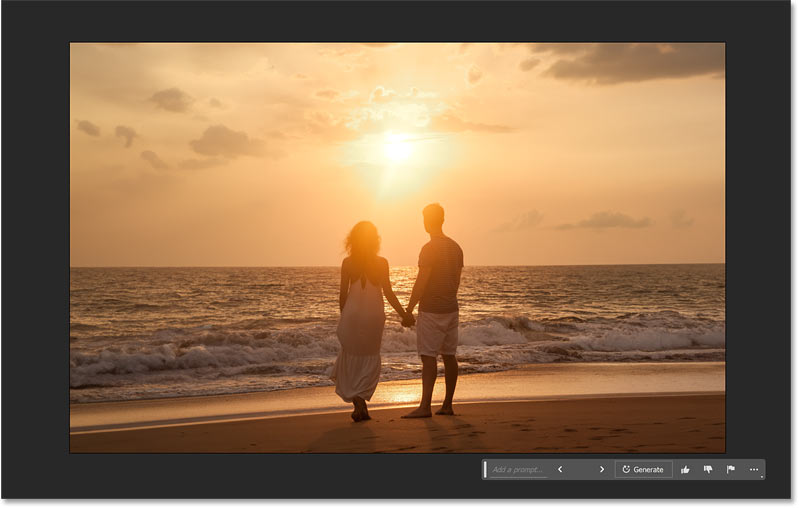Click the beach sunset photo on canvas
This screenshot has height=508, width=799.
(x=397, y=248)
